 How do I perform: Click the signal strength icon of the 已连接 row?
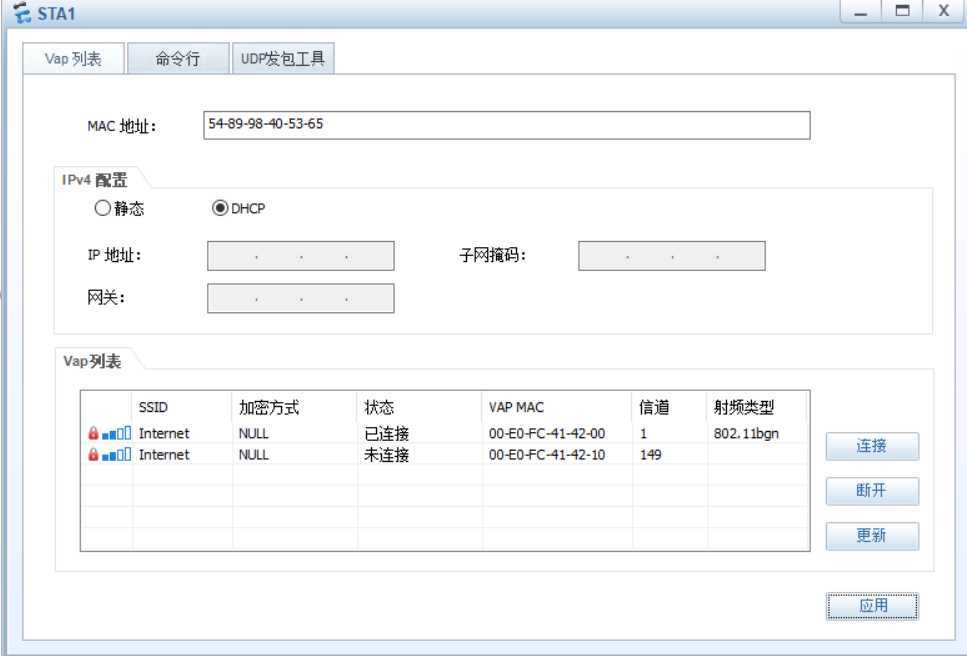click(117, 433)
